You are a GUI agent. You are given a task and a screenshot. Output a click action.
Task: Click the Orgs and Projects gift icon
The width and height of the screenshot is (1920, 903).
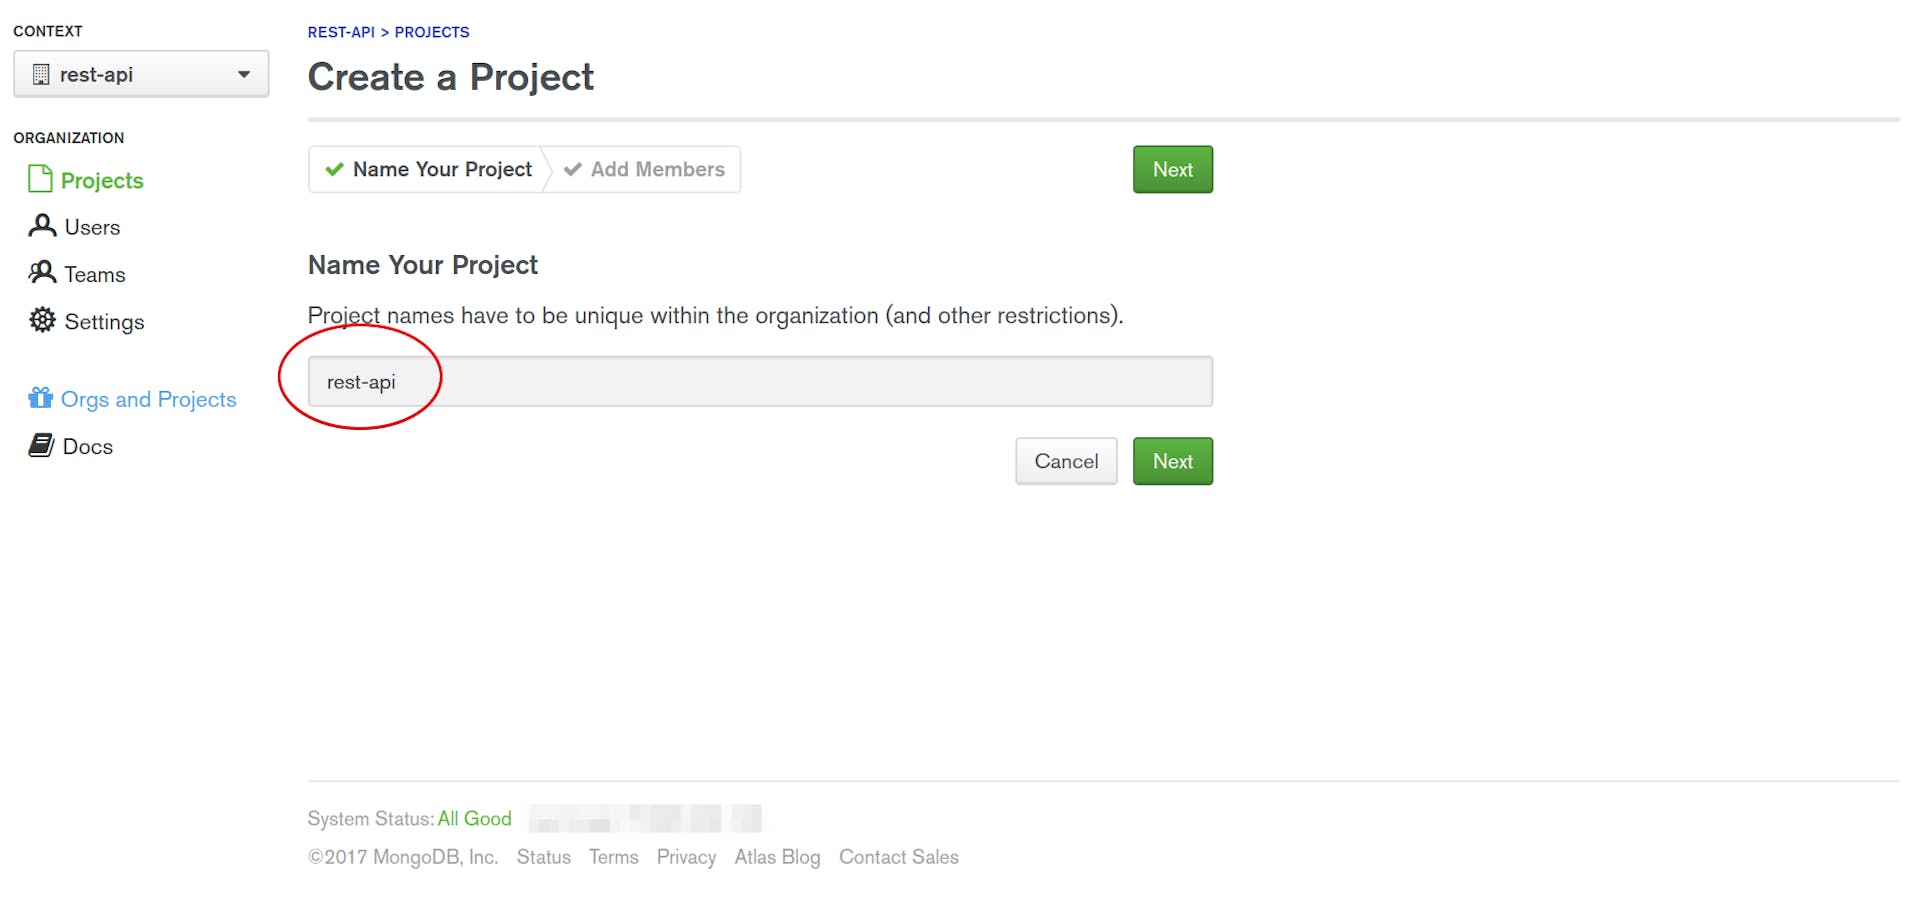coord(40,397)
